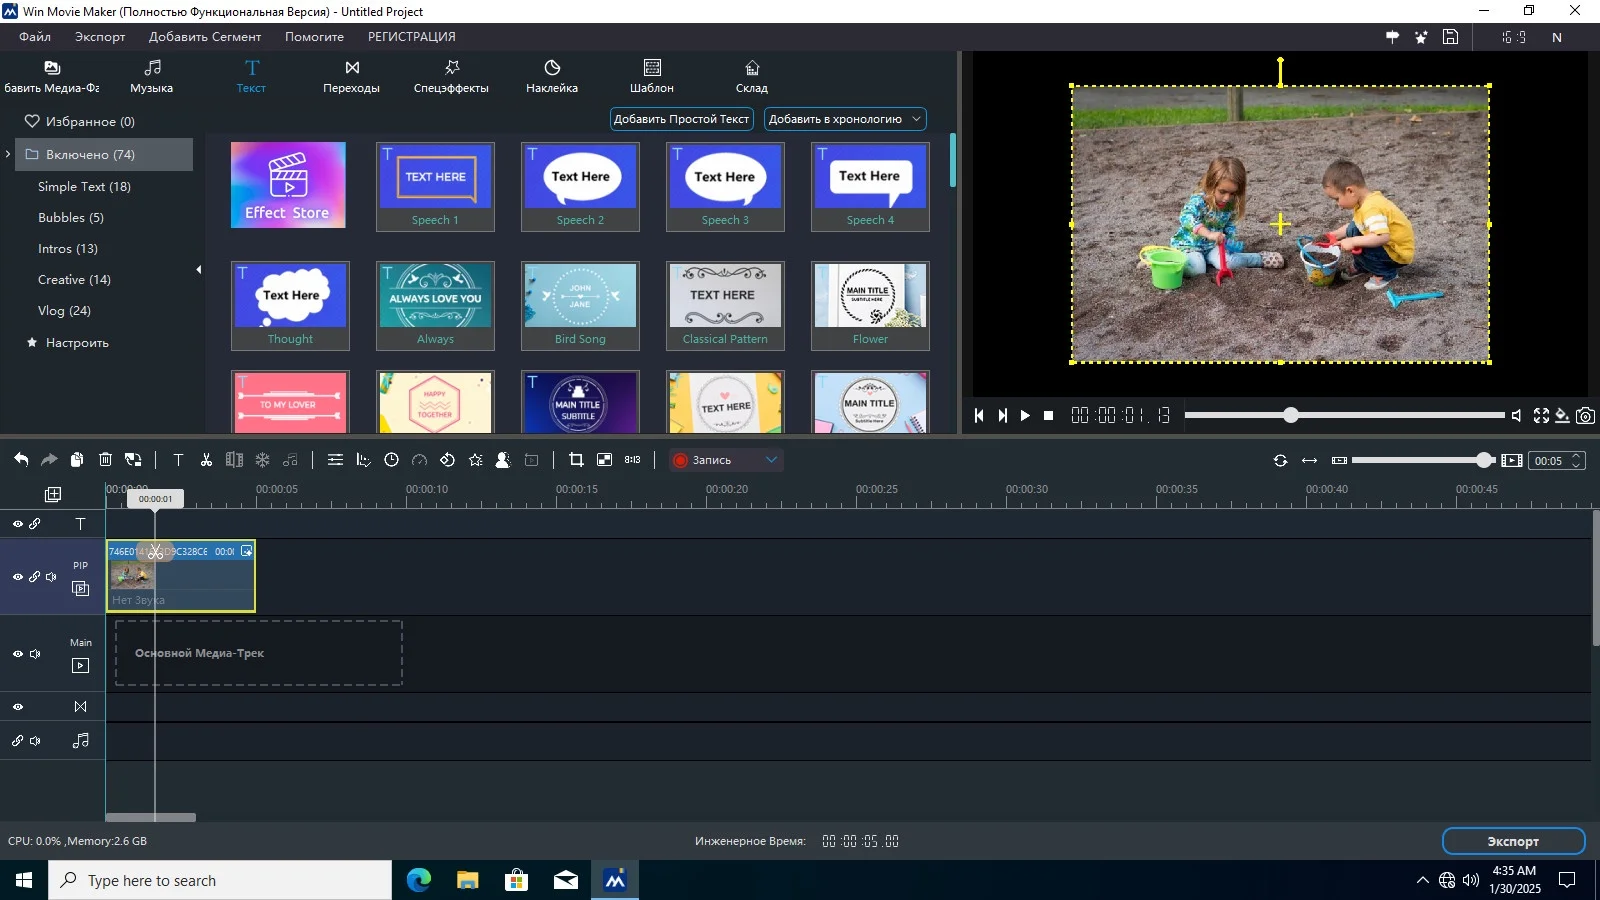Click the stars icon in top bar
The width and height of the screenshot is (1600, 900).
click(1421, 37)
